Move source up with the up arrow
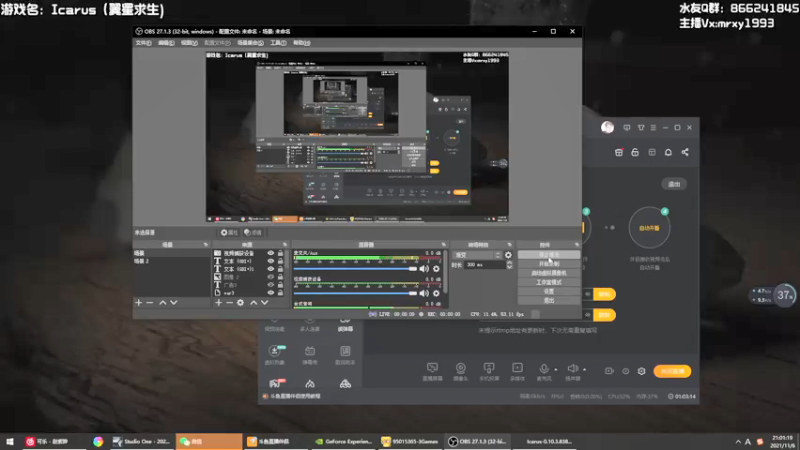Screen dimensions: 800x450 [x=254, y=303]
